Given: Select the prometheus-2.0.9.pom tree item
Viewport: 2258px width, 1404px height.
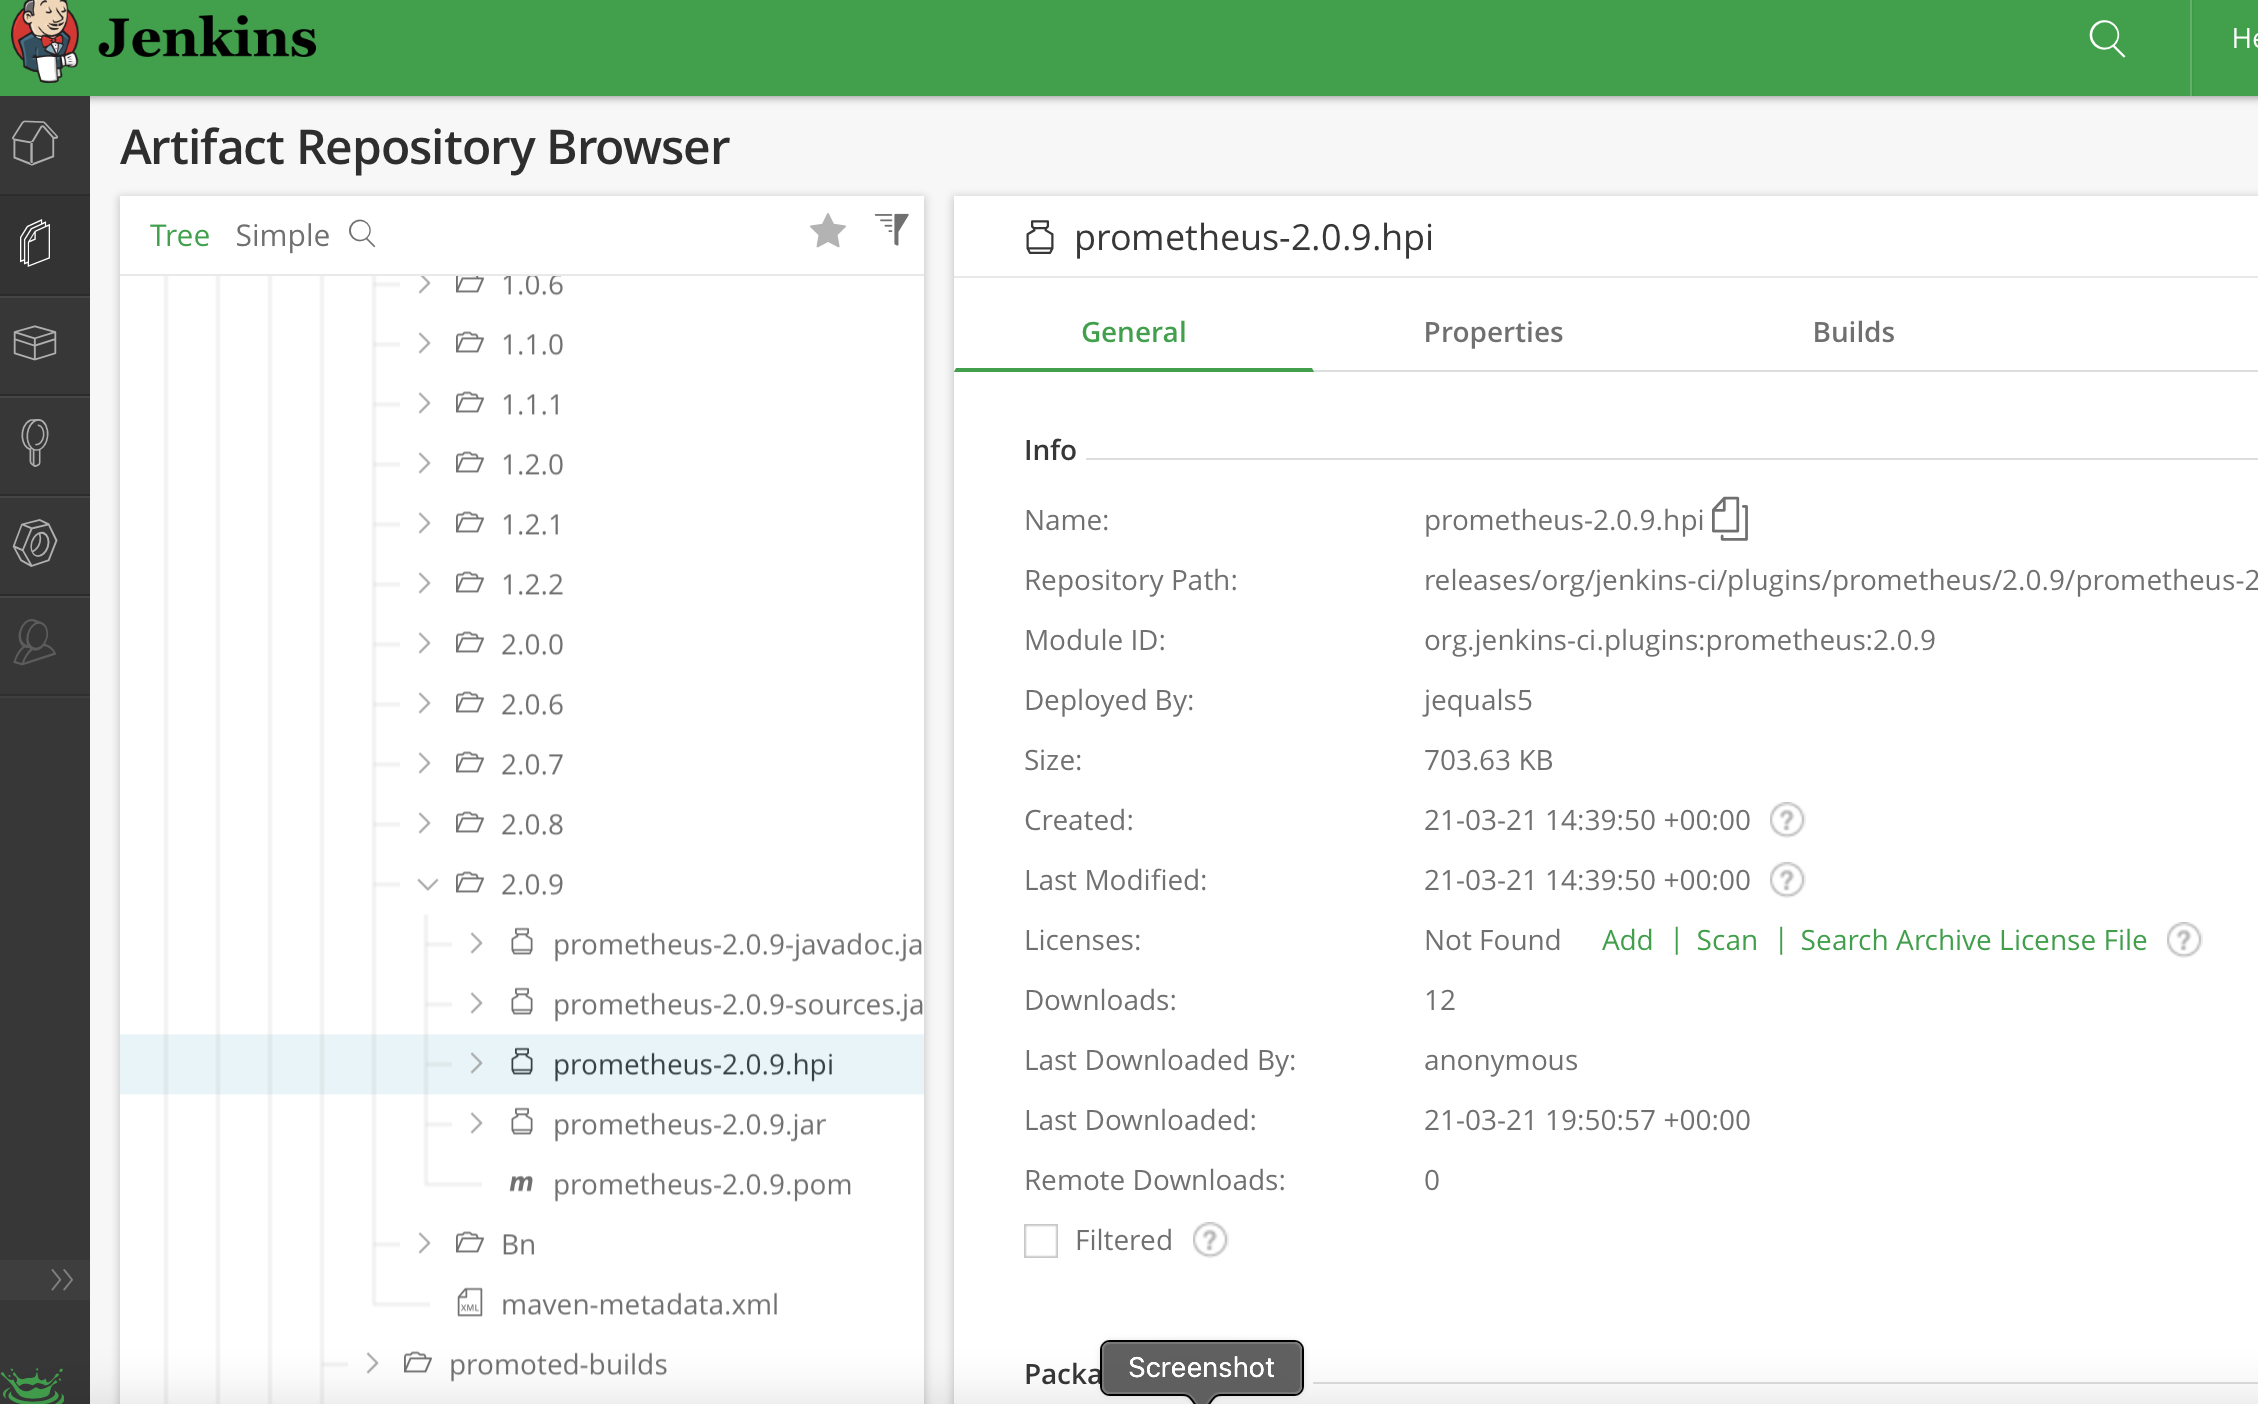Looking at the screenshot, I should (702, 1184).
